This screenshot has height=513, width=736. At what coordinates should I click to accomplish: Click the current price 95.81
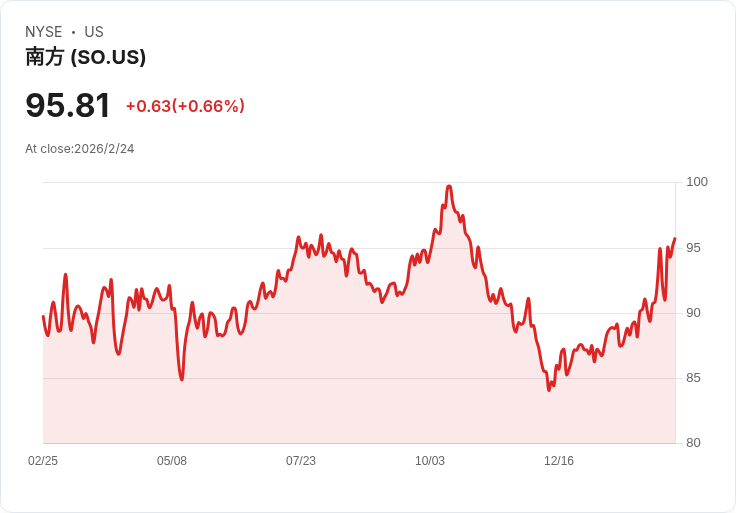click(x=67, y=105)
